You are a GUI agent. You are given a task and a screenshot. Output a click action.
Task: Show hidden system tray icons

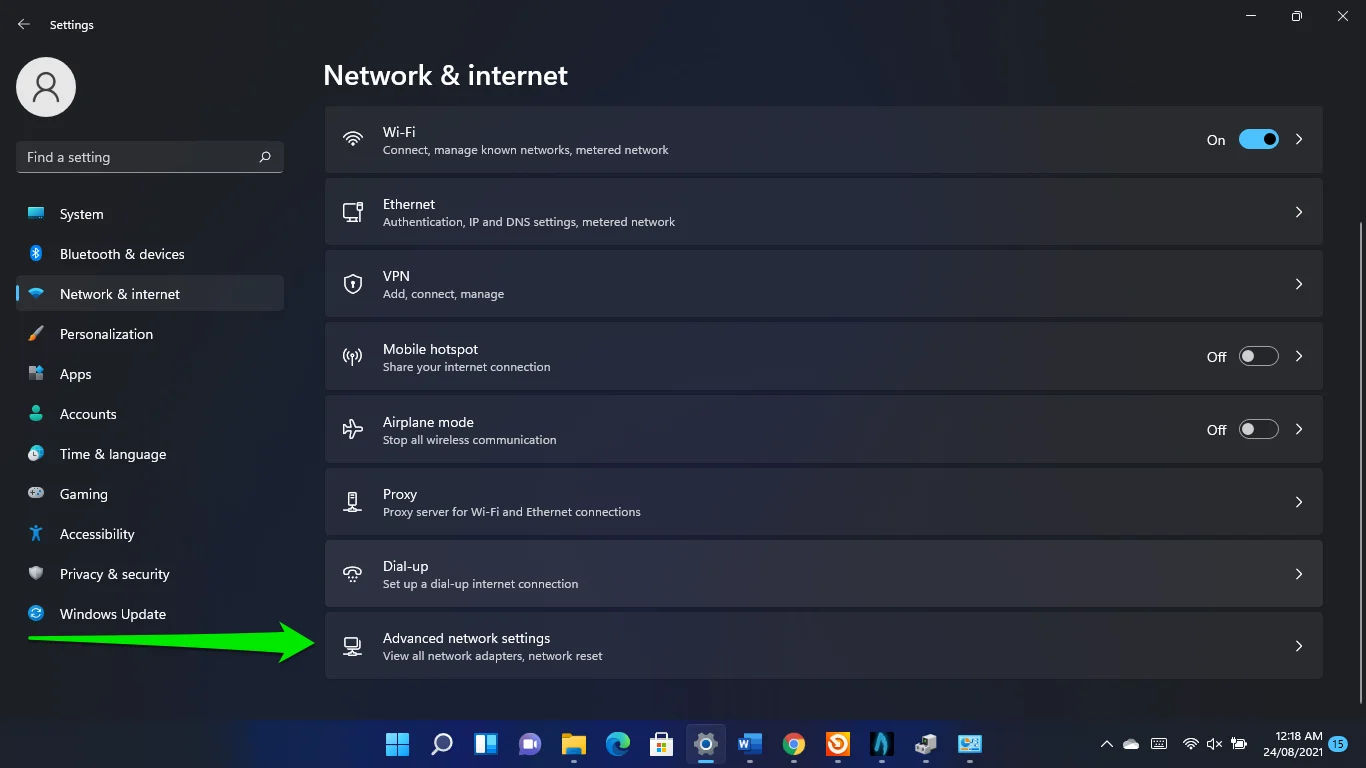pos(1106,744)
